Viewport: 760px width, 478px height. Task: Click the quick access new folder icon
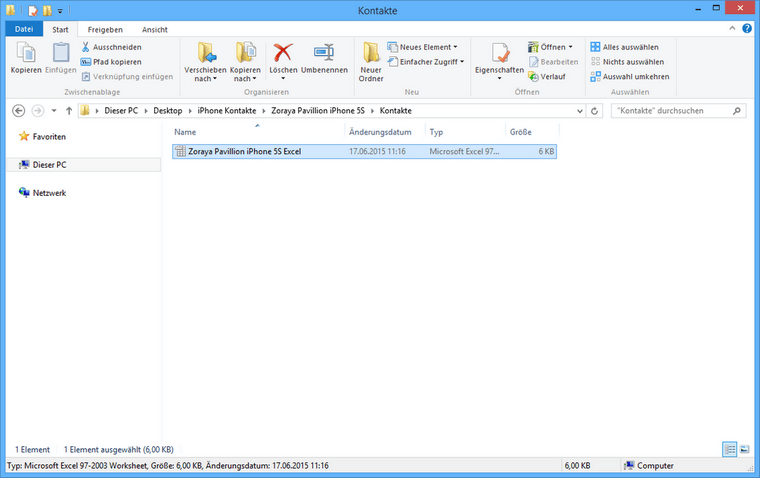click(x=47, y=10)
